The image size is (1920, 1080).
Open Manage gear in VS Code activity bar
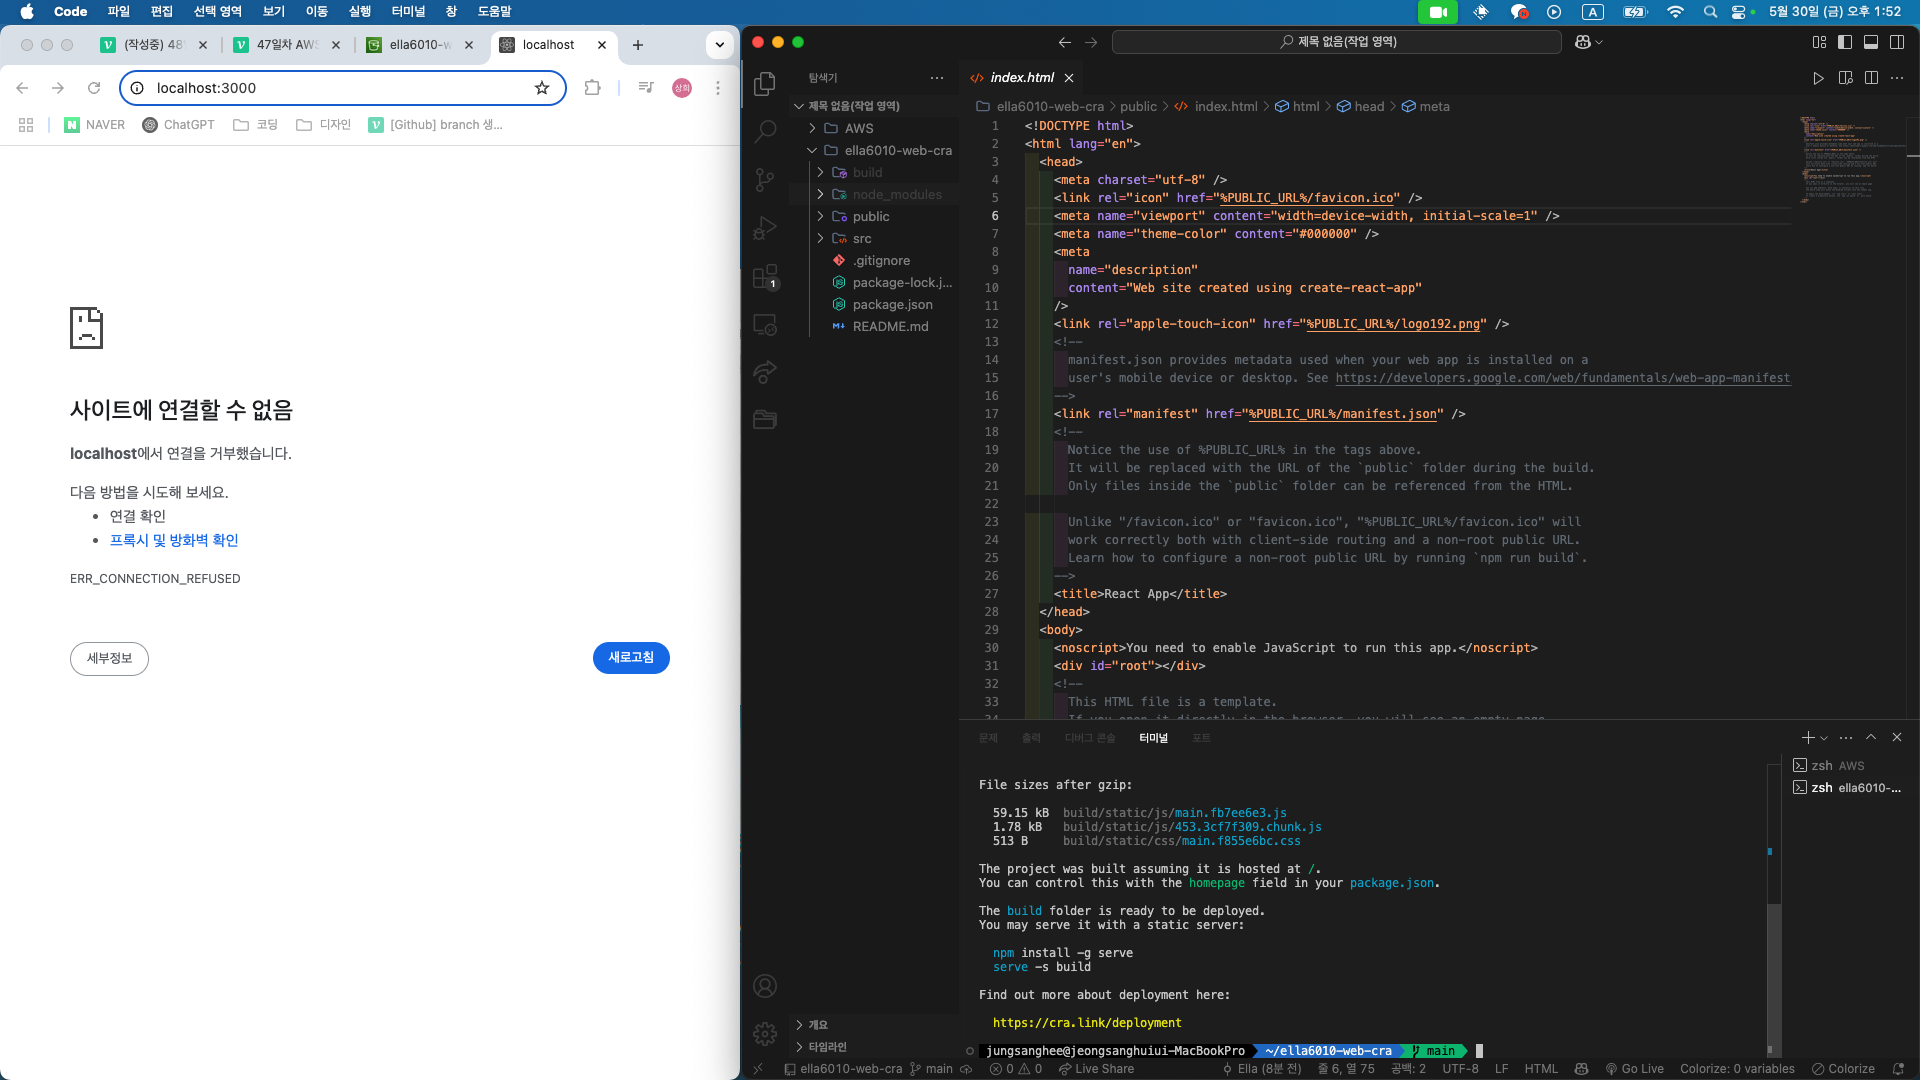tap(765, 1034)
